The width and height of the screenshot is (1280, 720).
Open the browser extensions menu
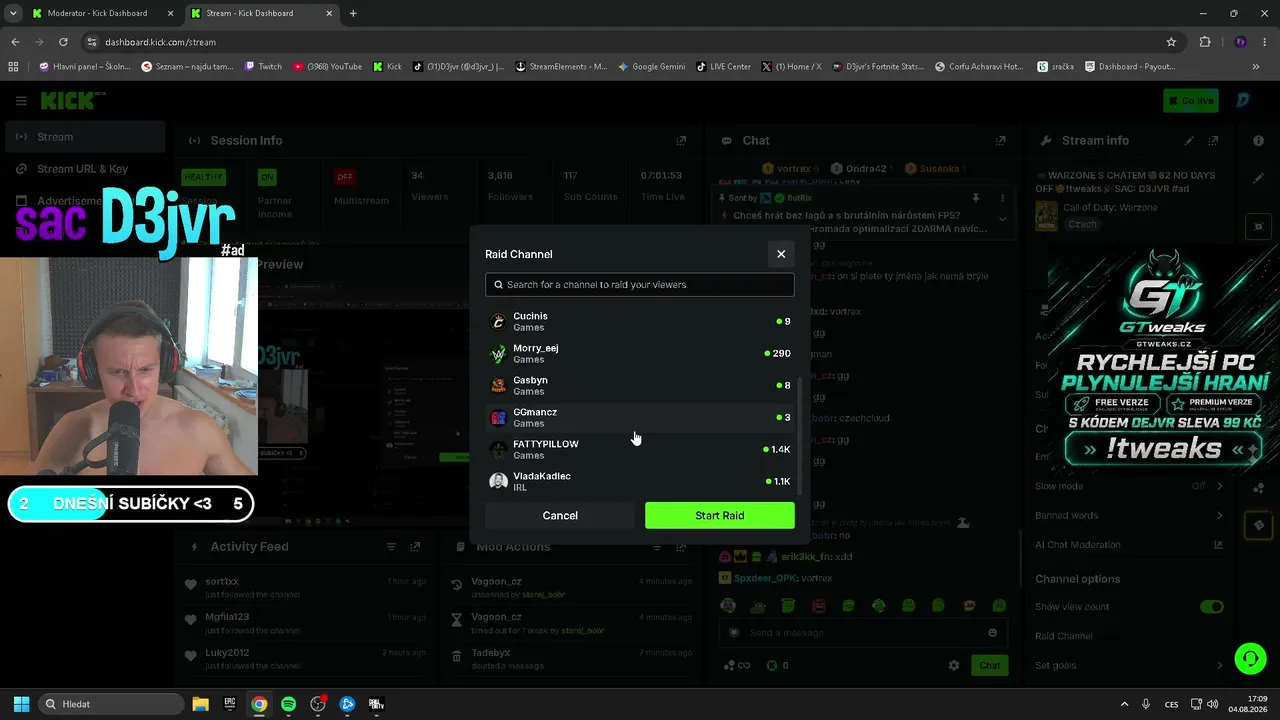pos(1205,42)
